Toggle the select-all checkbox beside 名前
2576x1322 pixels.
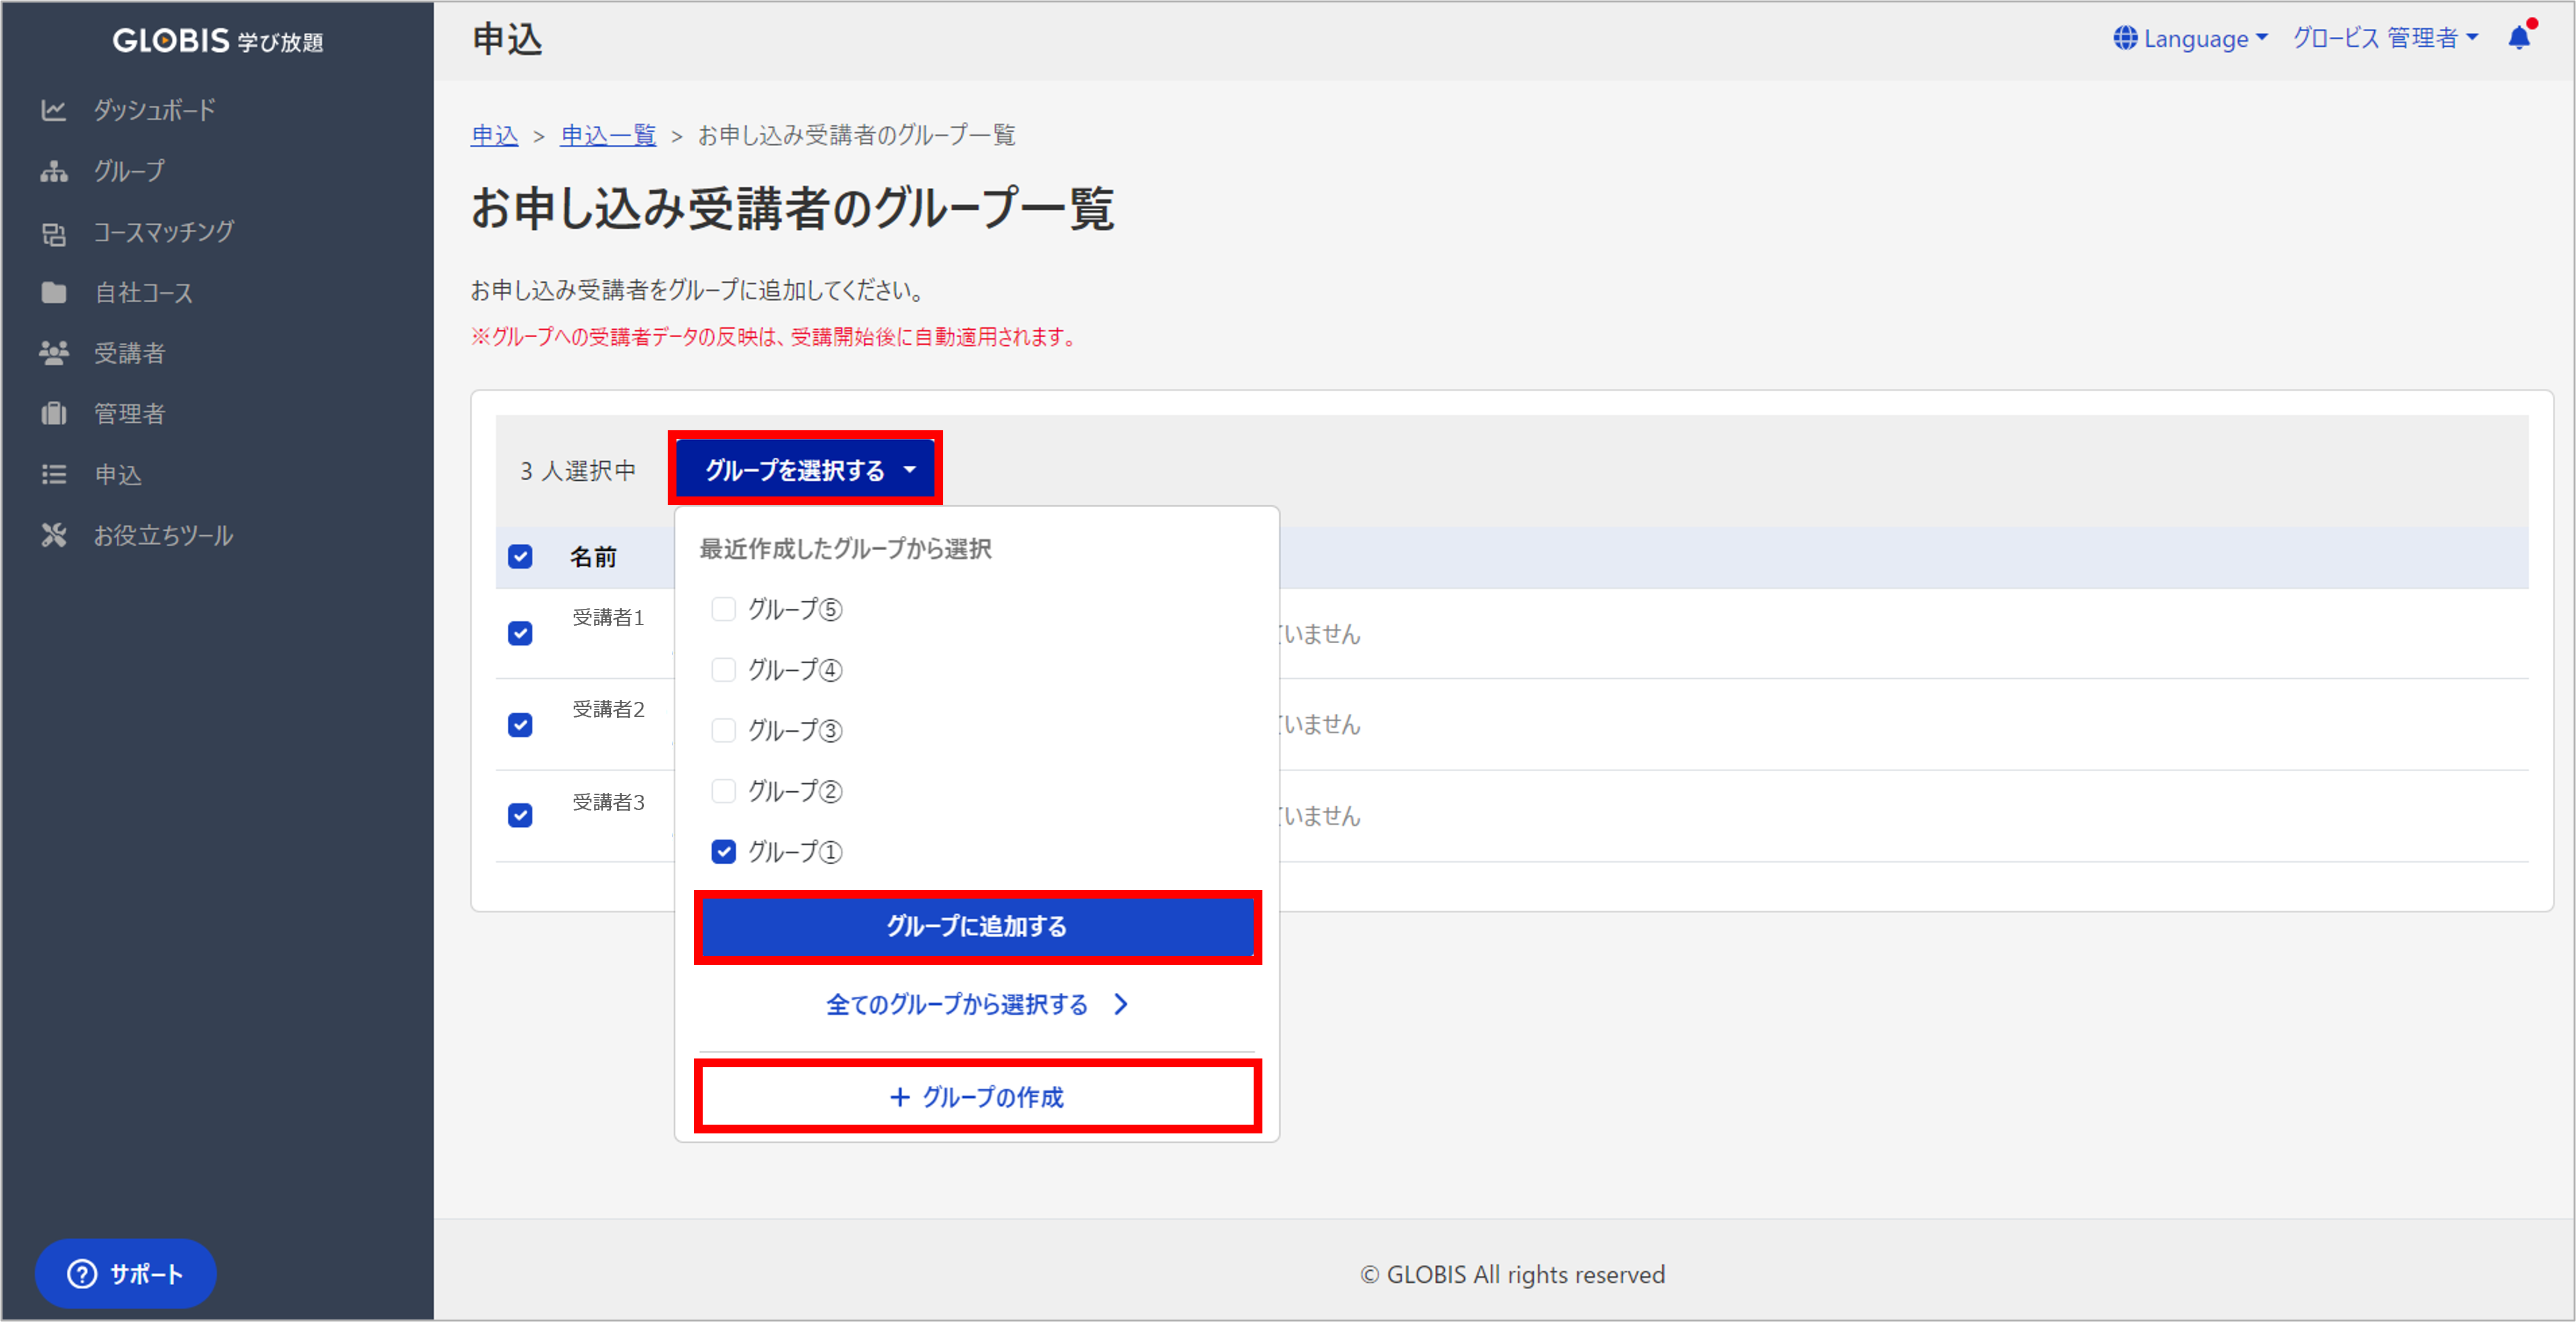(x=520, y=557)
